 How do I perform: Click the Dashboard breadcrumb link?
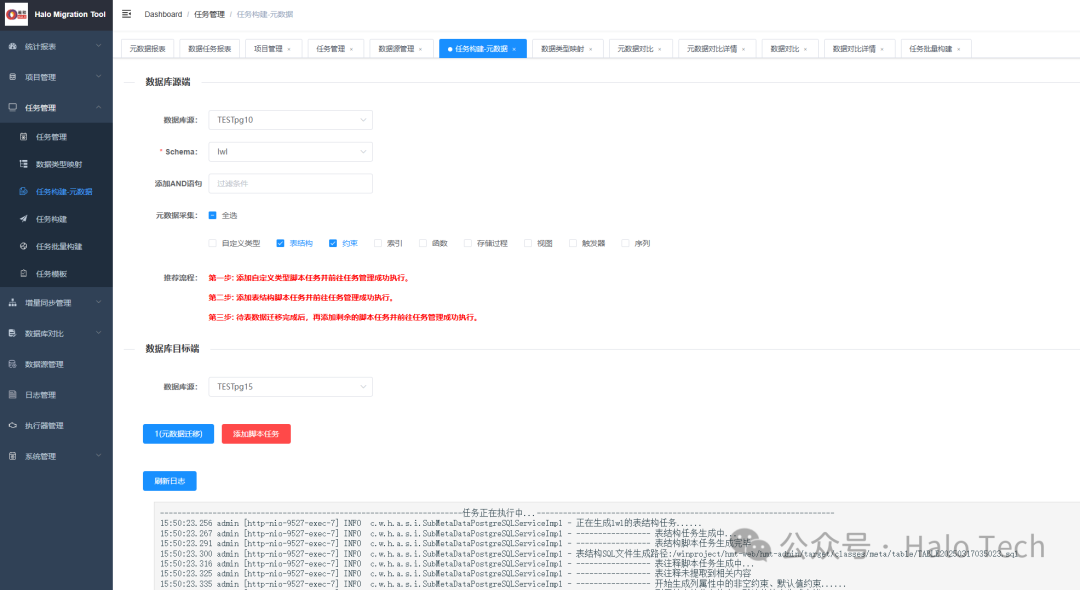click(x=163, y=14)
